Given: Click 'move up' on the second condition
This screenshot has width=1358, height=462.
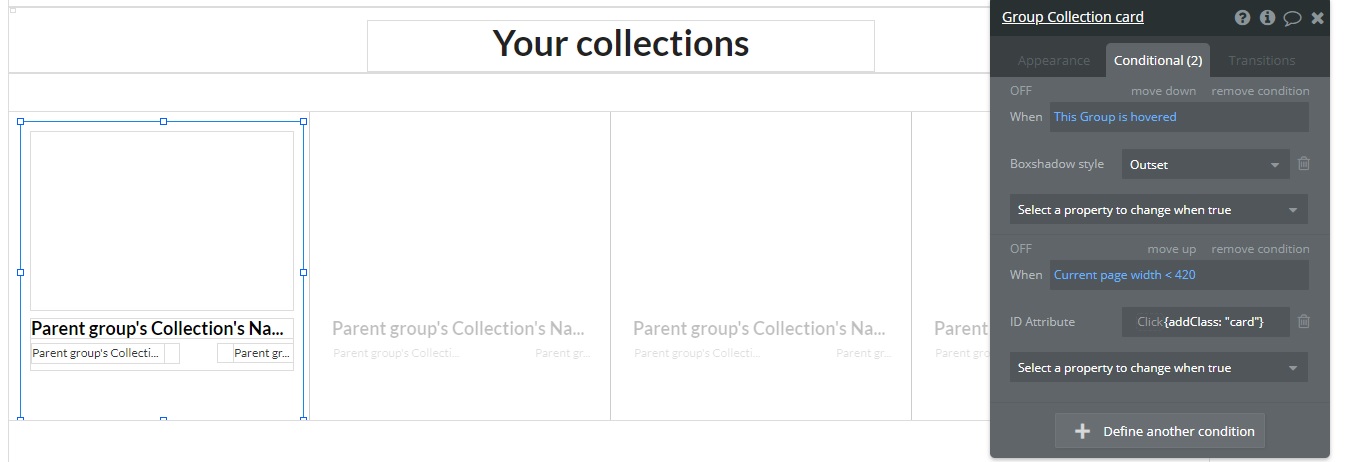Looking at the screenshot, I should [x=1171, y=249].
